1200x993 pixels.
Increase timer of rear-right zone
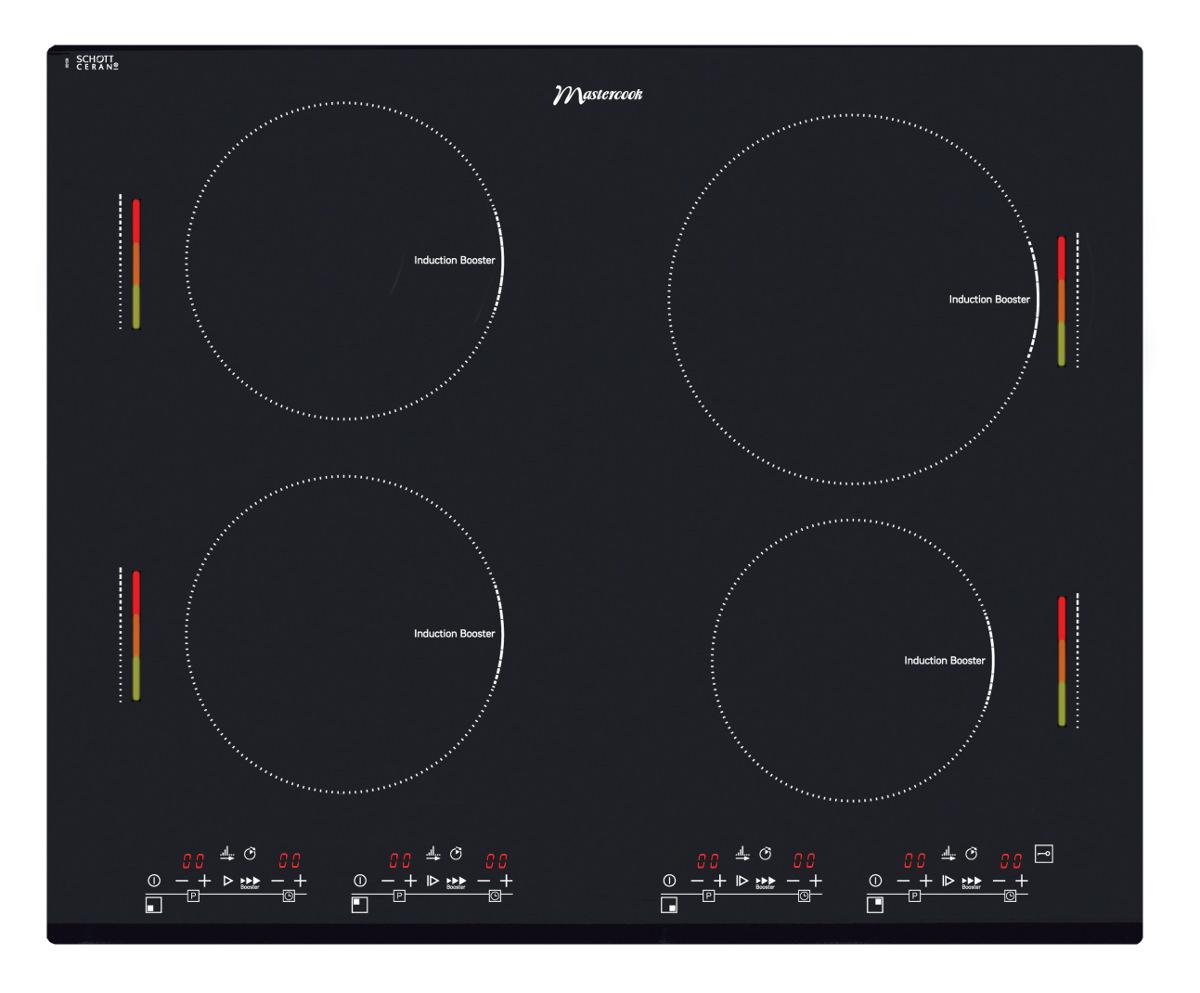[1022, 881]
